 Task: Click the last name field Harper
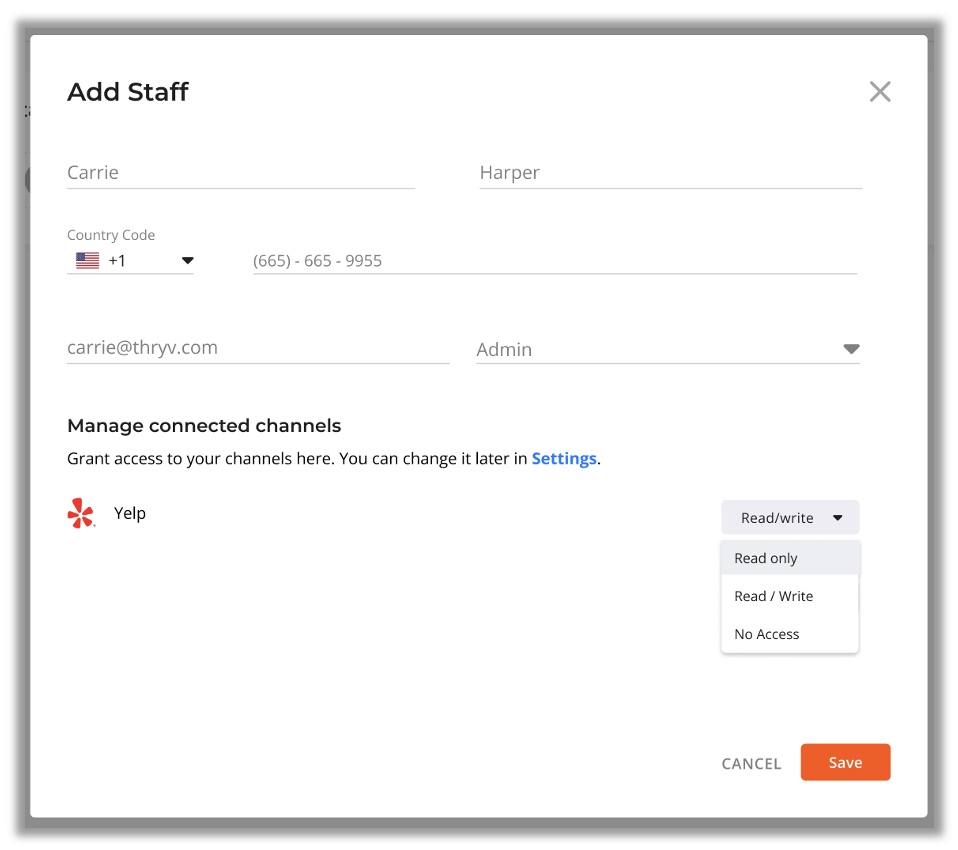pos(670,173)
